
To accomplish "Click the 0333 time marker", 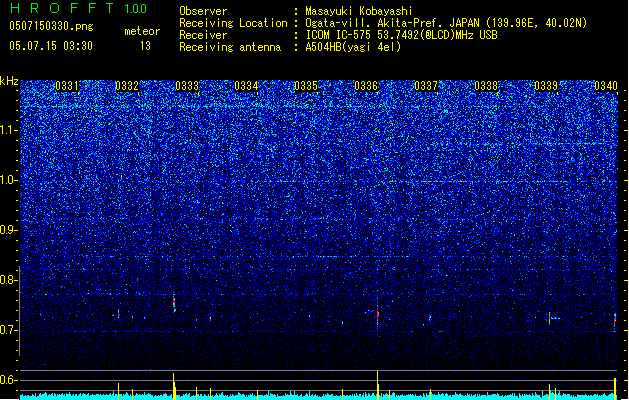I will [x=187, y=86].
